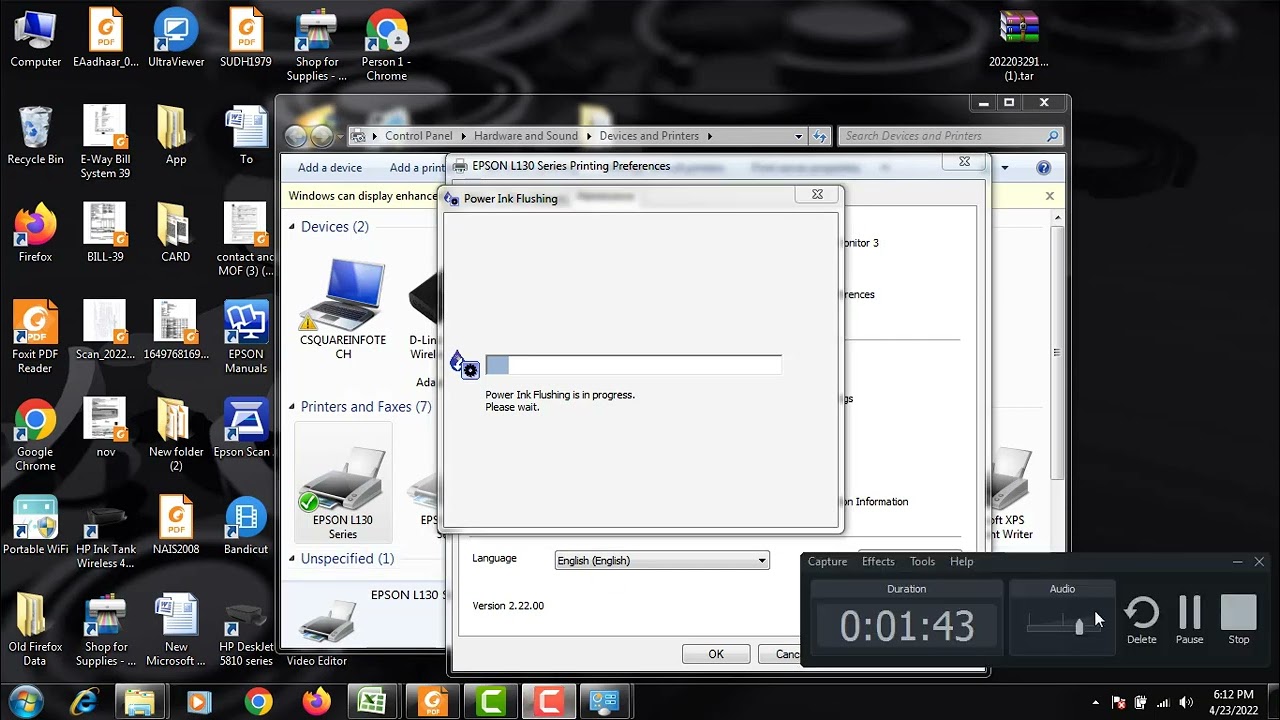Dismiss the yellow information bar
The height and width of the screenshot is (720, 1280).
pos(1049,196)
